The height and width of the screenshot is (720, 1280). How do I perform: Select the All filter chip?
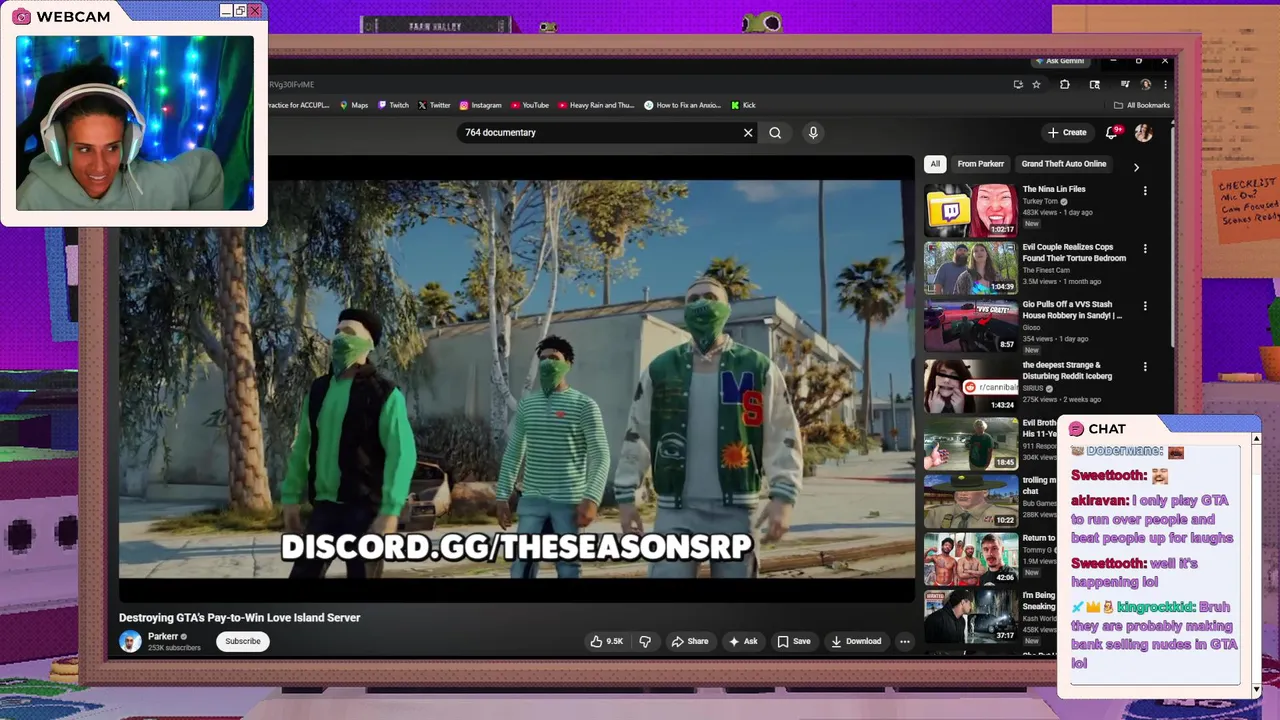click(x=935, y=164)
